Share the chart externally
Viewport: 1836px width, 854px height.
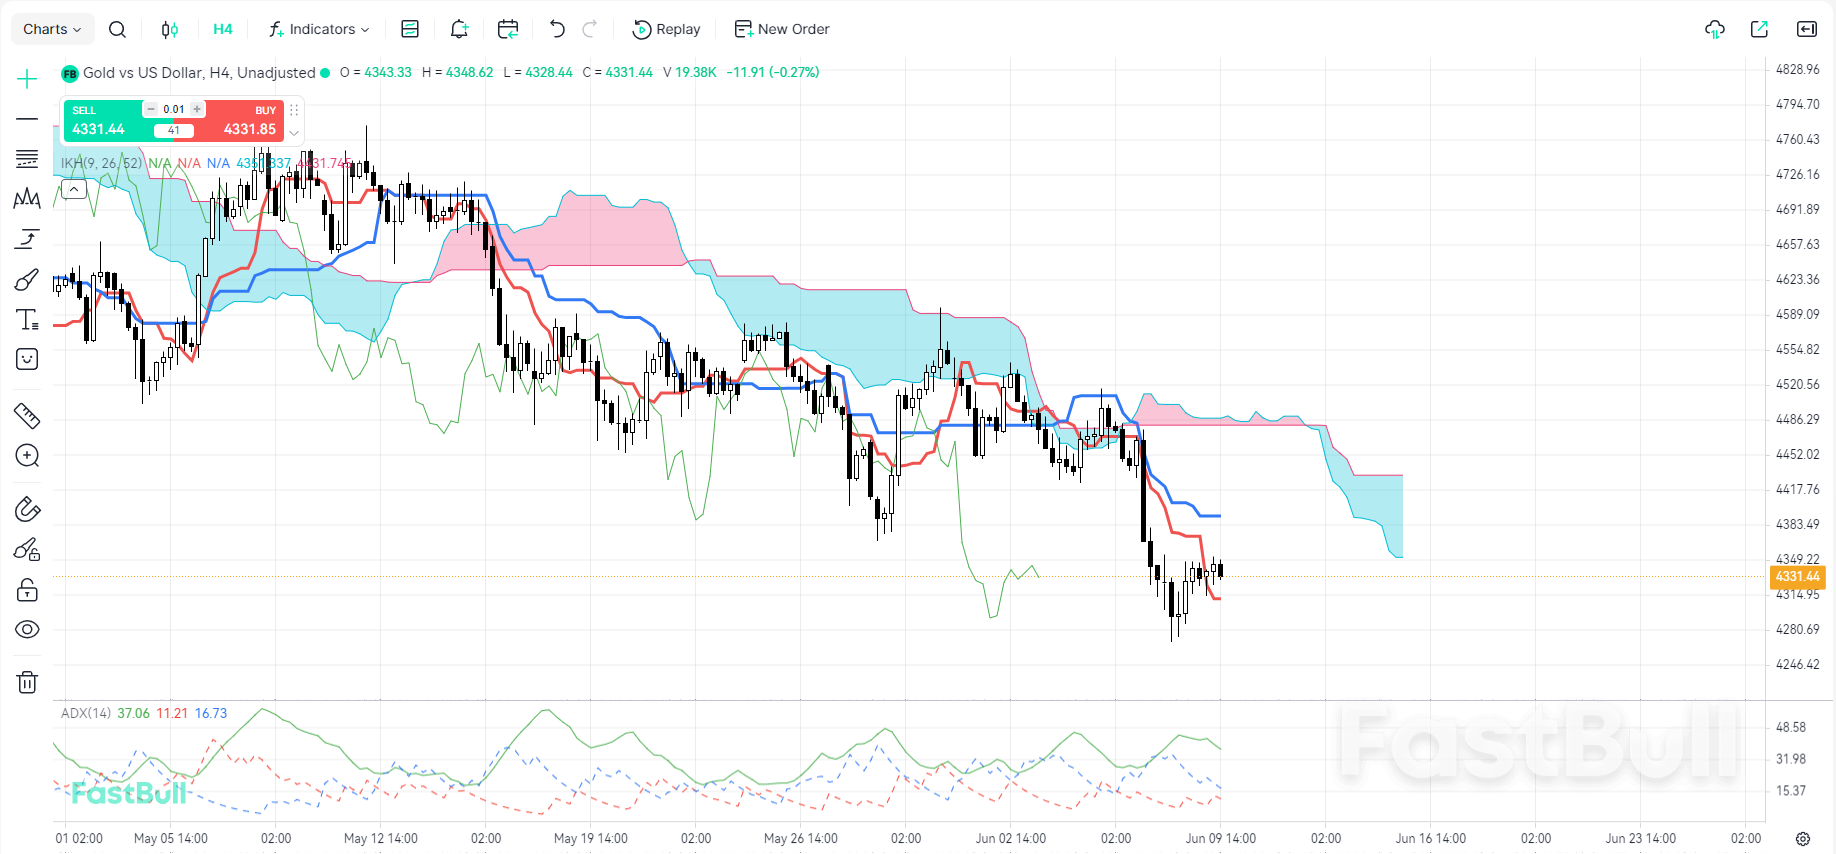(1760, 29)
